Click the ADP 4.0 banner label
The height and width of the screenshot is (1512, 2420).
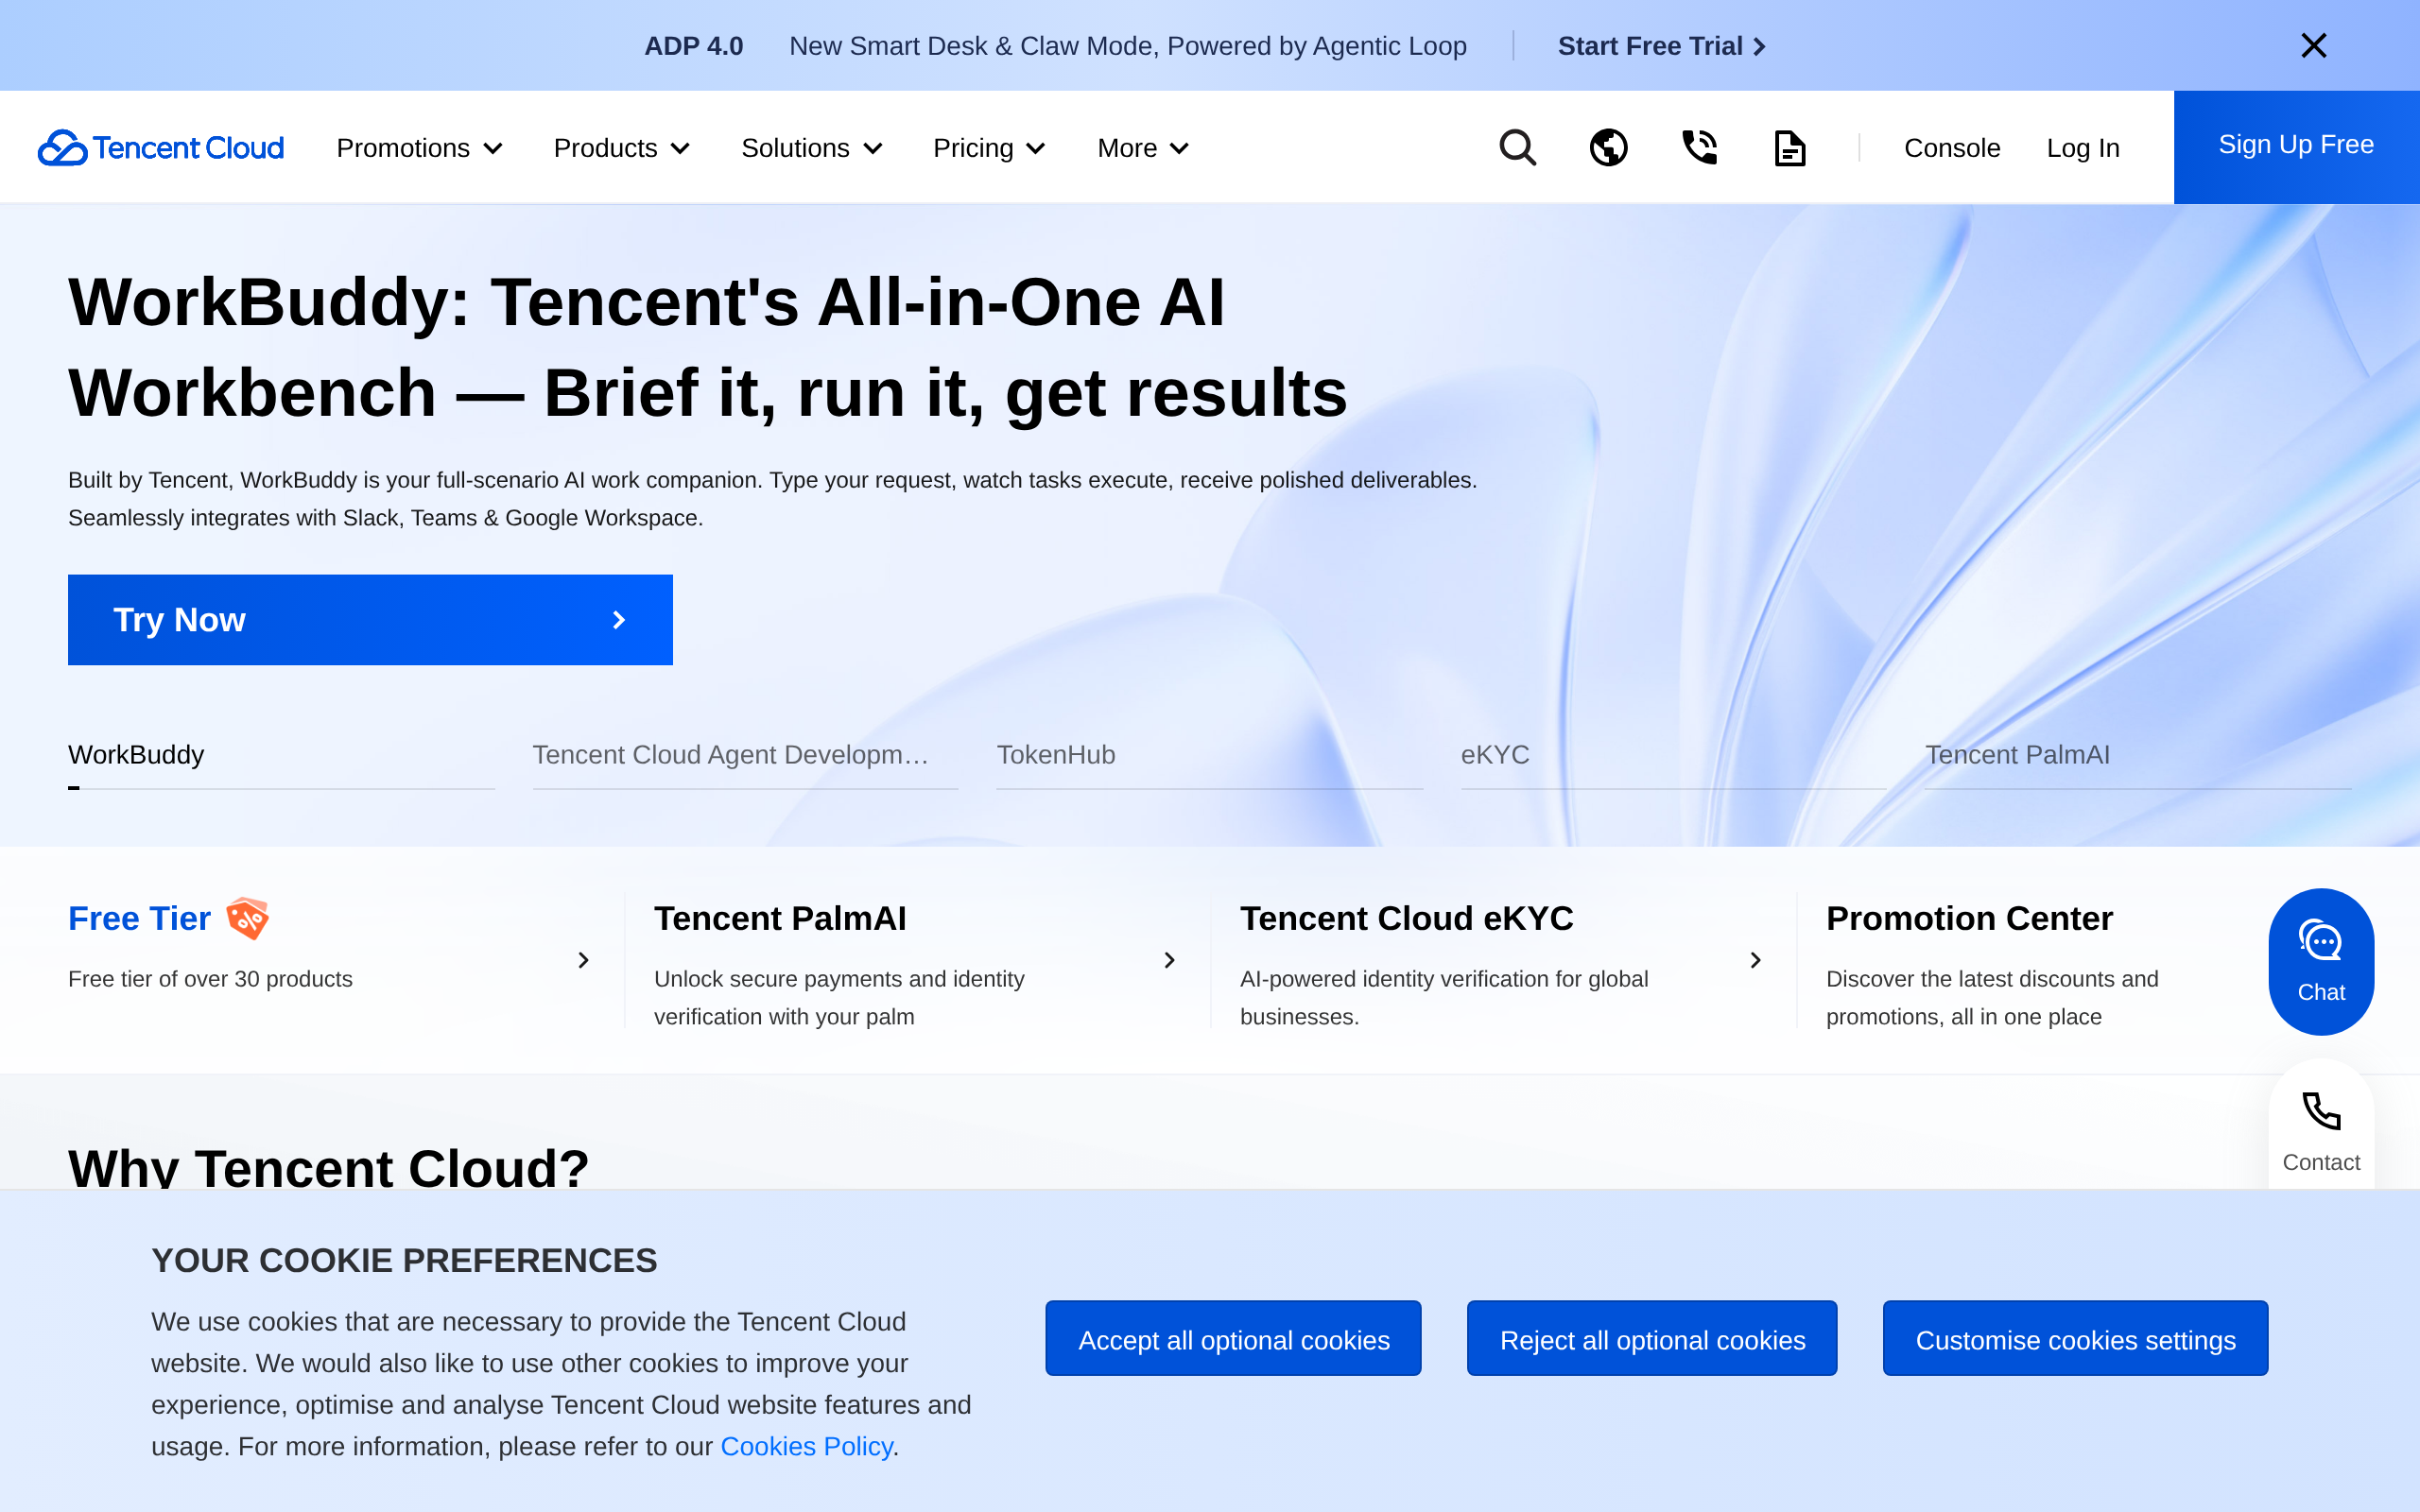693,46
